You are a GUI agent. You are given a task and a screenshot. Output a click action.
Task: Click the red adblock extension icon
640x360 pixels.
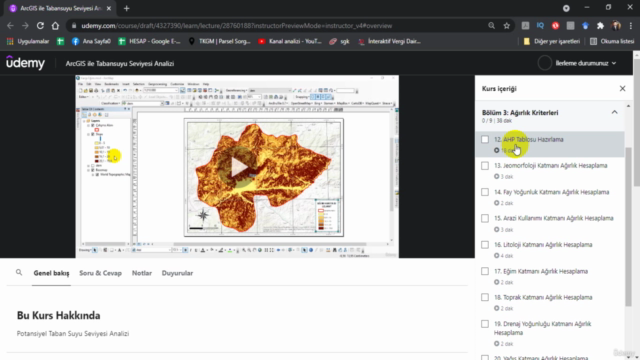pyautogui.click(x=556, y=26)
